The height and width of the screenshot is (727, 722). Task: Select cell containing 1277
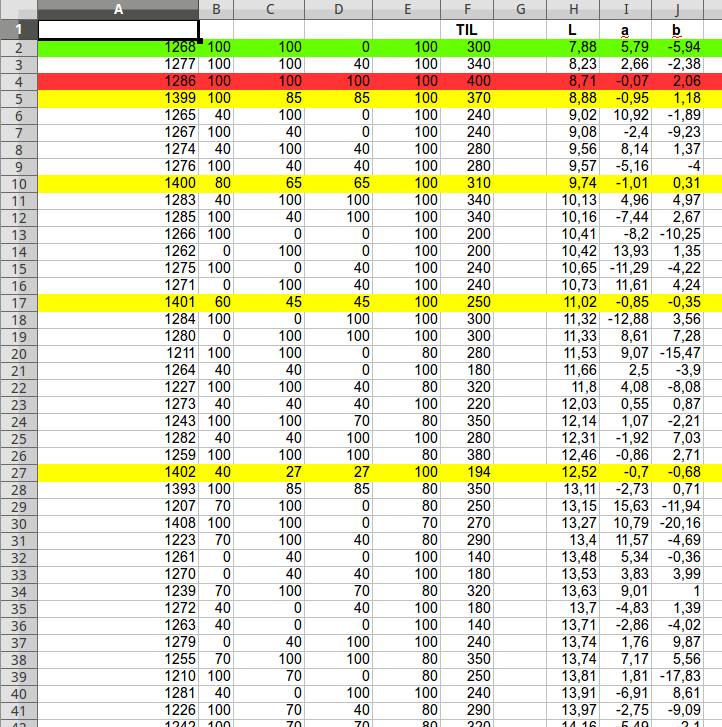118,64
